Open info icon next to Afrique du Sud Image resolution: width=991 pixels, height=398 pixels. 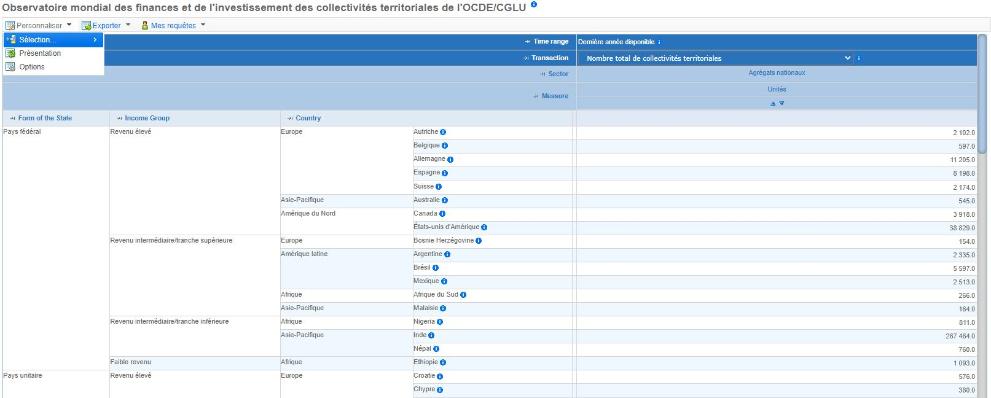[x=464, y=295]
